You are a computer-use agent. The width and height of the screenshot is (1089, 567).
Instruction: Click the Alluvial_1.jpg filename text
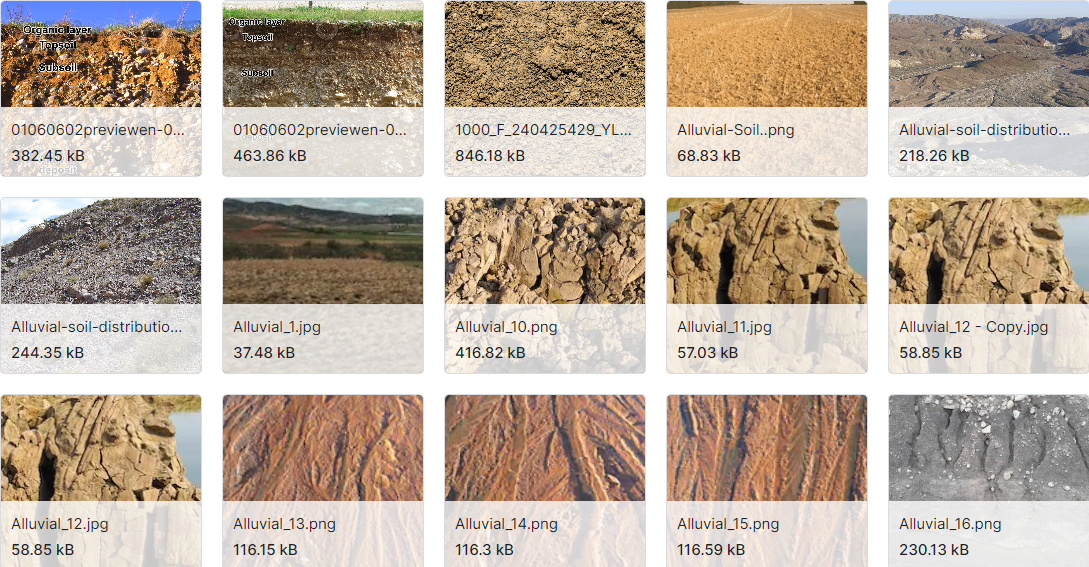click(x=277, y=327)
